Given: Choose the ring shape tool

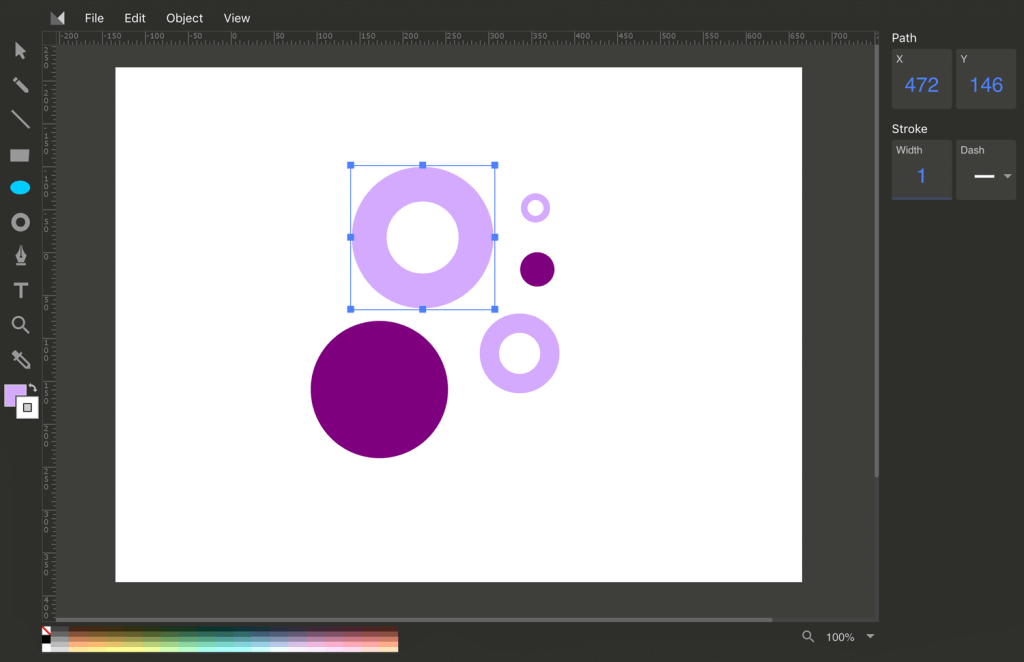Looking at the screenshot, I should pos(20,222).
